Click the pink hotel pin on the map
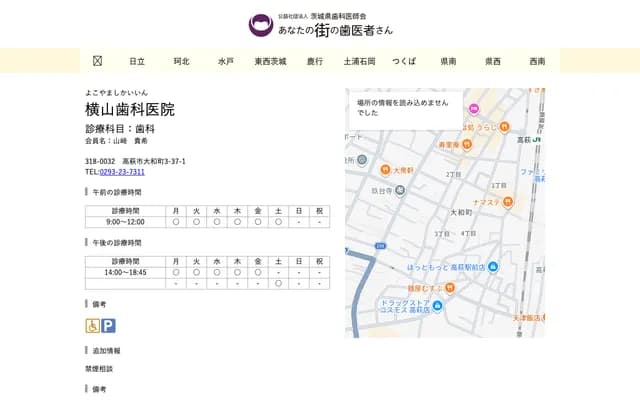This screenshot has width=640, height=400. pos(473,109)
